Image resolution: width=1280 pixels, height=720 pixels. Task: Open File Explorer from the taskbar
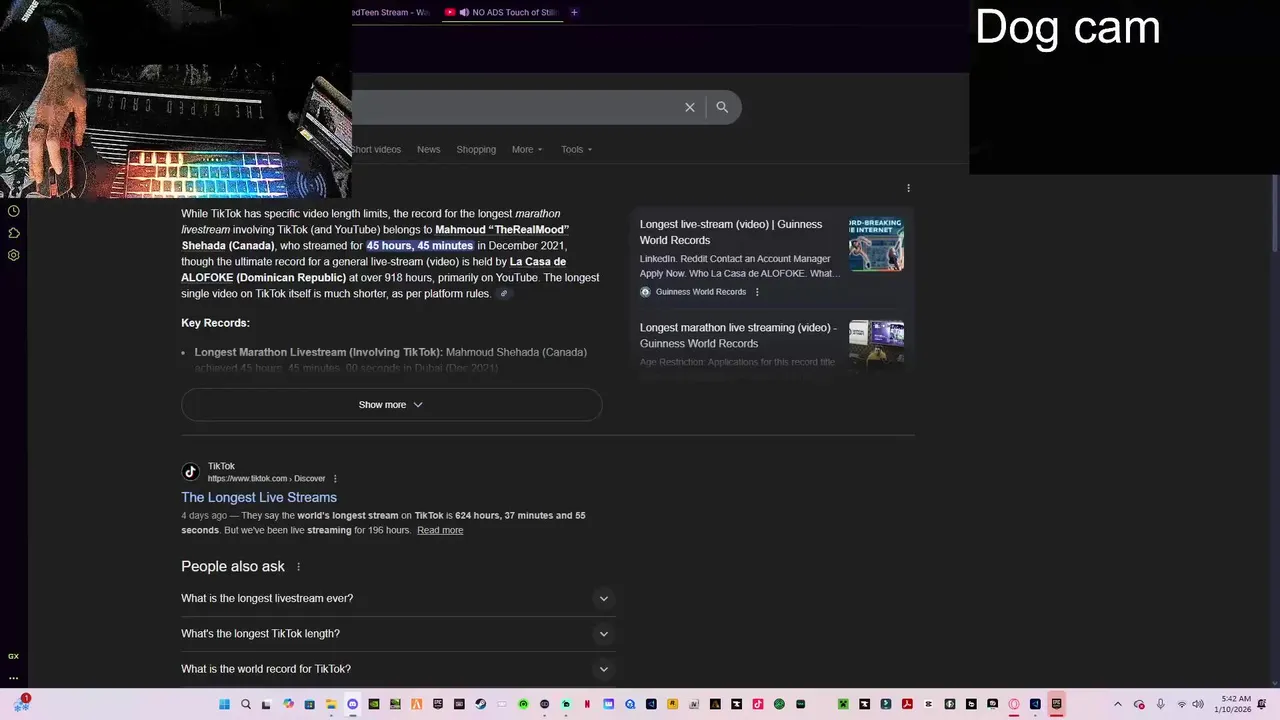click(x=331, y=704)
